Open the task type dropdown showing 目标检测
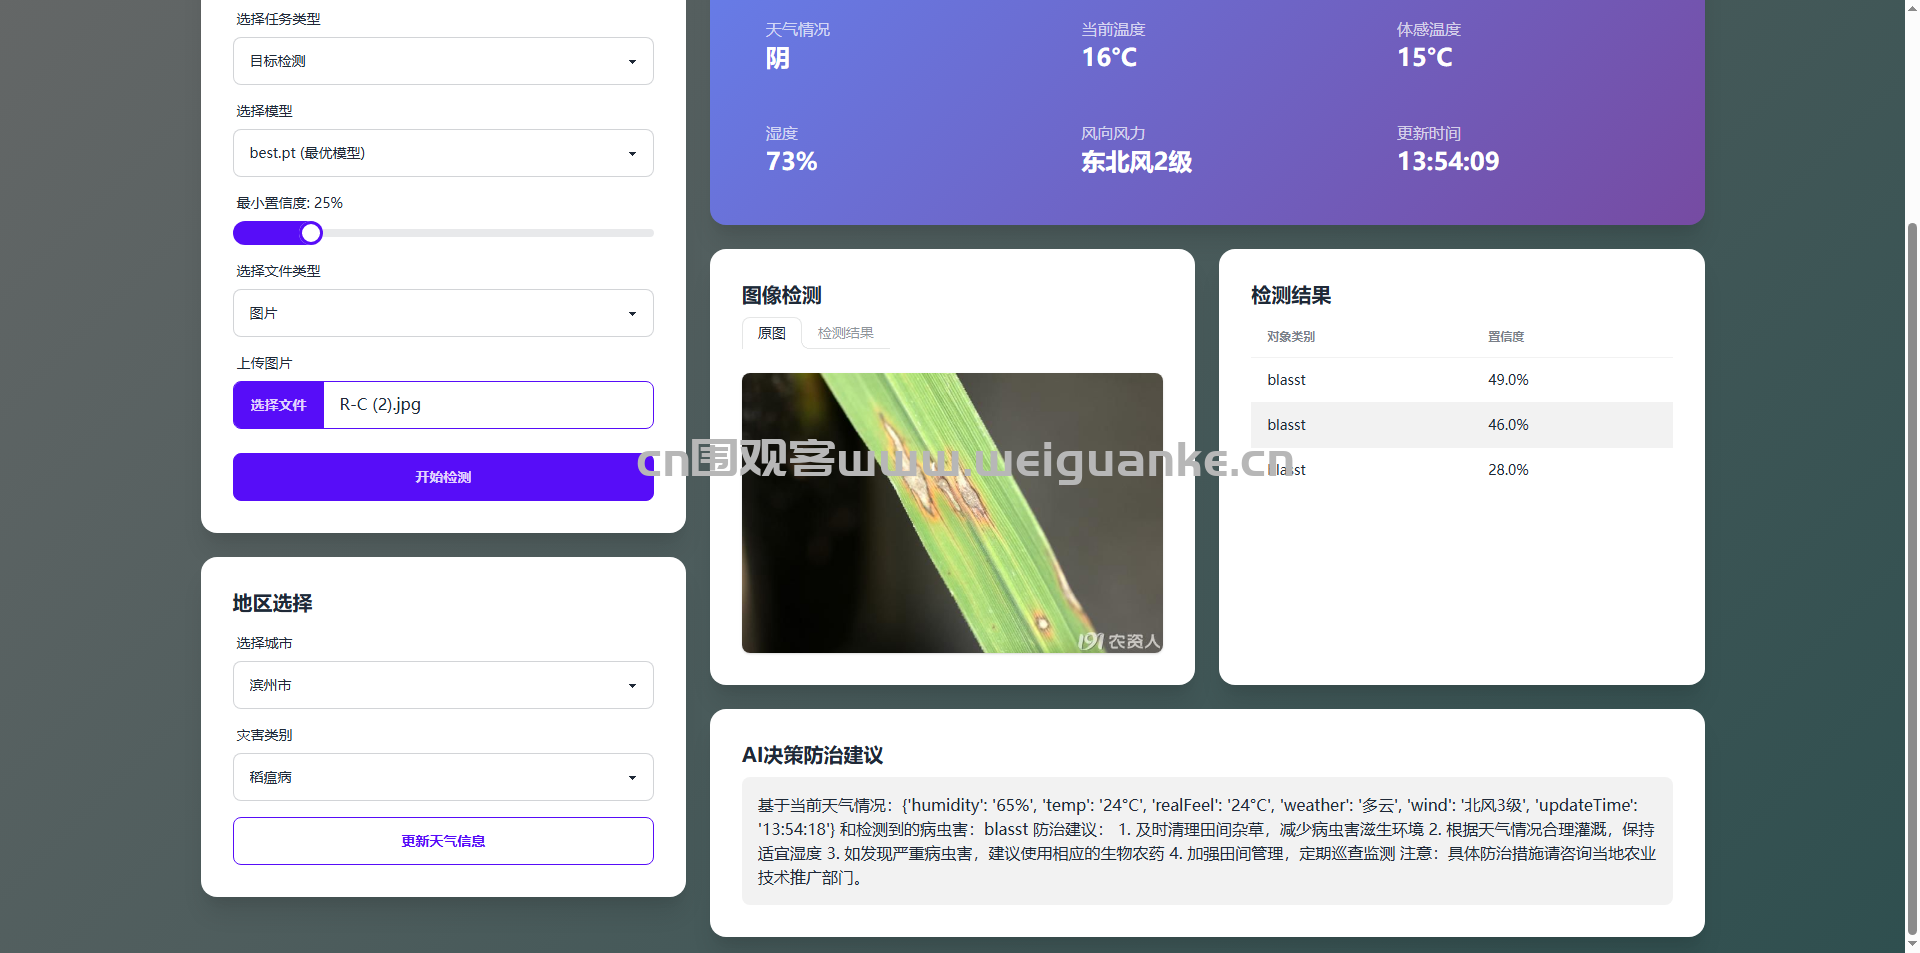This screenshot has height=953, width=1920. pos(442,61)
